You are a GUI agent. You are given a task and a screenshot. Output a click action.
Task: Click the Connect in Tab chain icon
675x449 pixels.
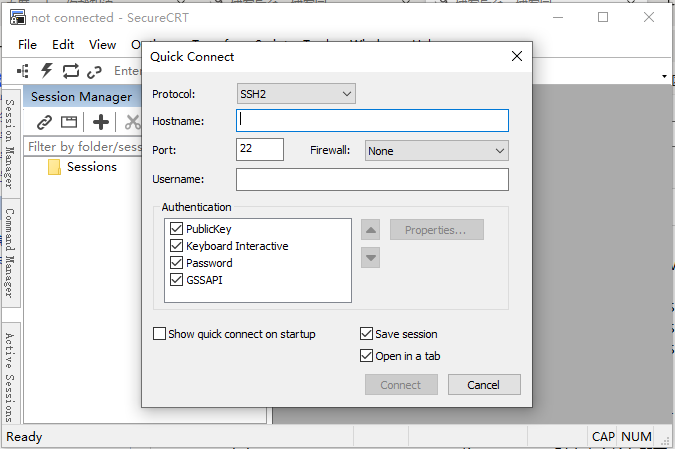pyautogui.click(x=95, y=71)
